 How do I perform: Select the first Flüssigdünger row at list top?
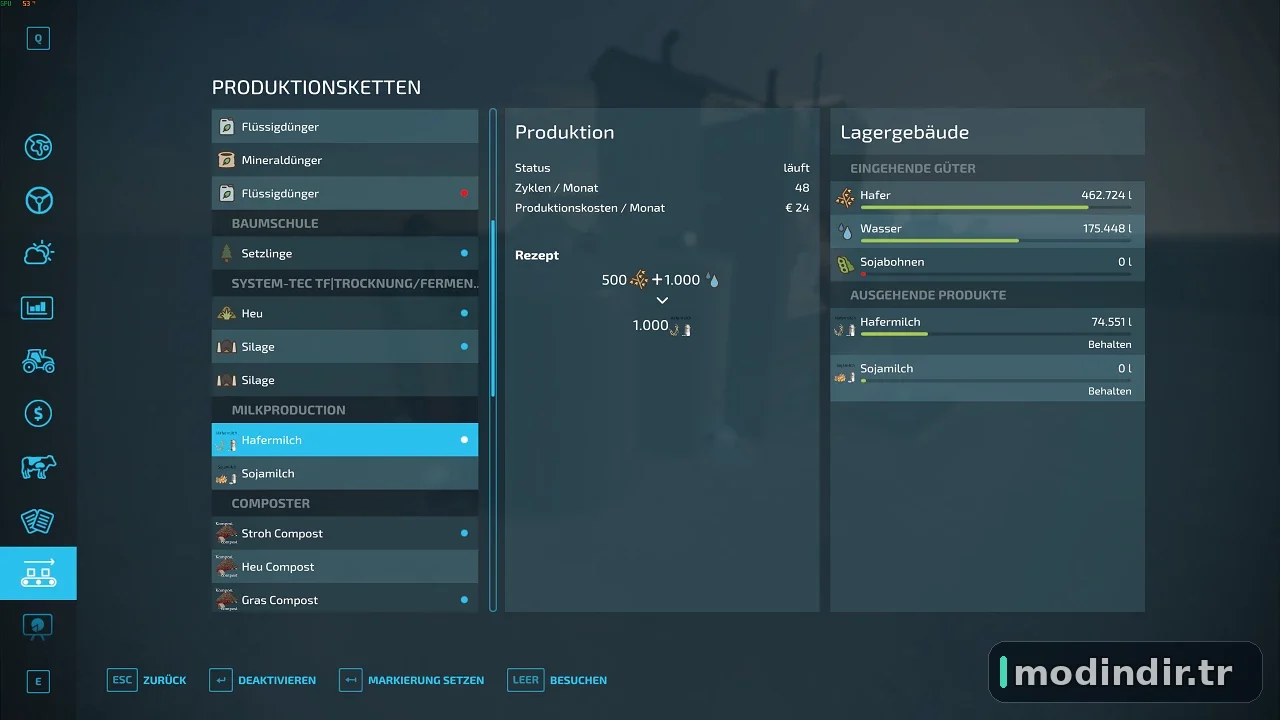345,127
